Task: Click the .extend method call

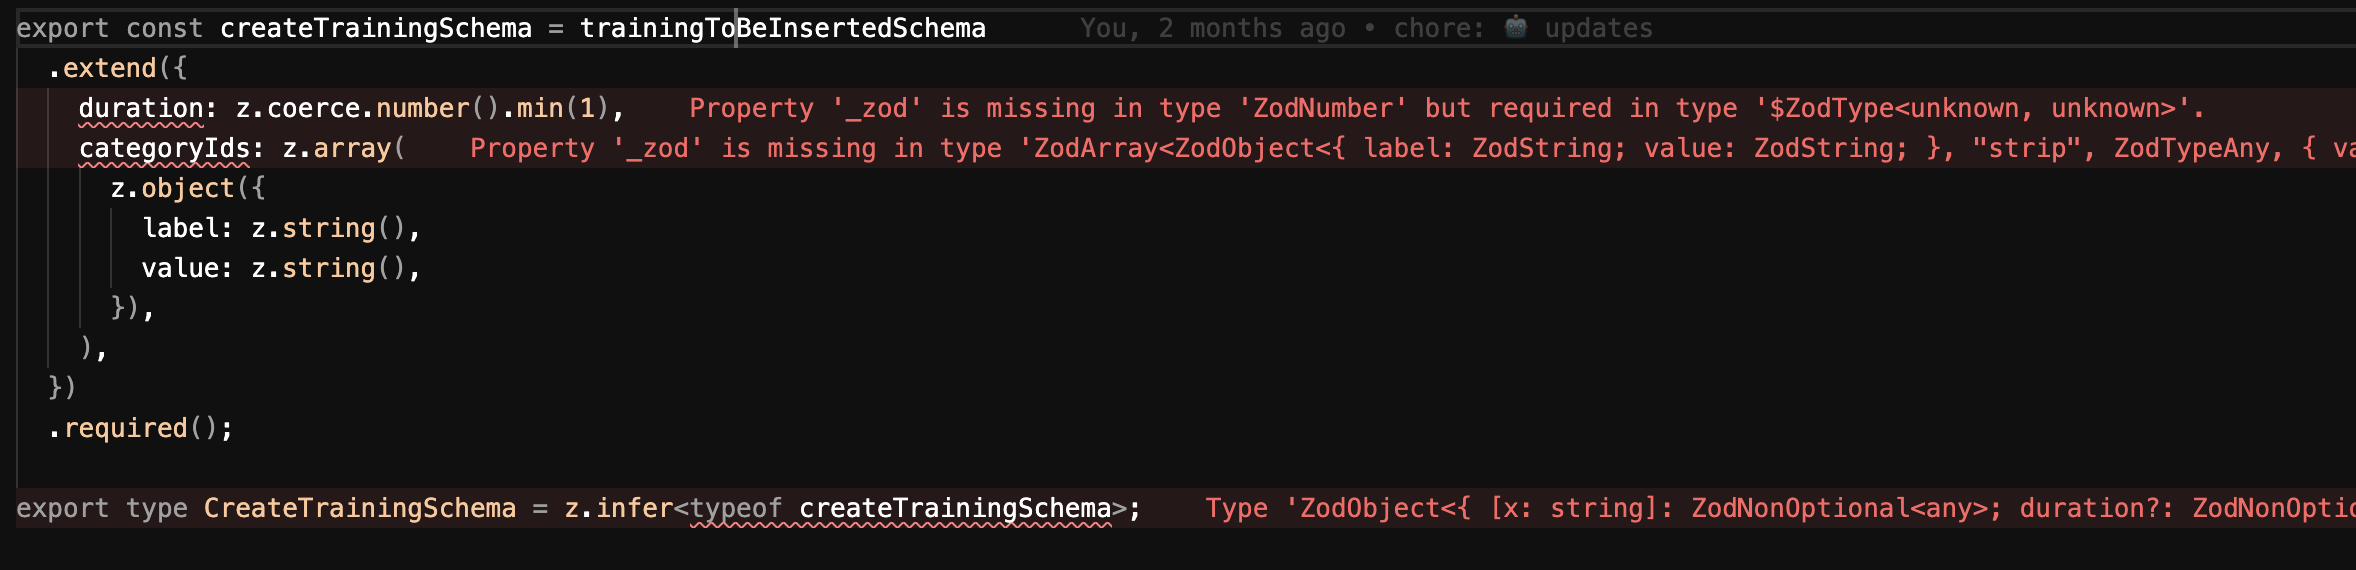Action: (109, 68)
